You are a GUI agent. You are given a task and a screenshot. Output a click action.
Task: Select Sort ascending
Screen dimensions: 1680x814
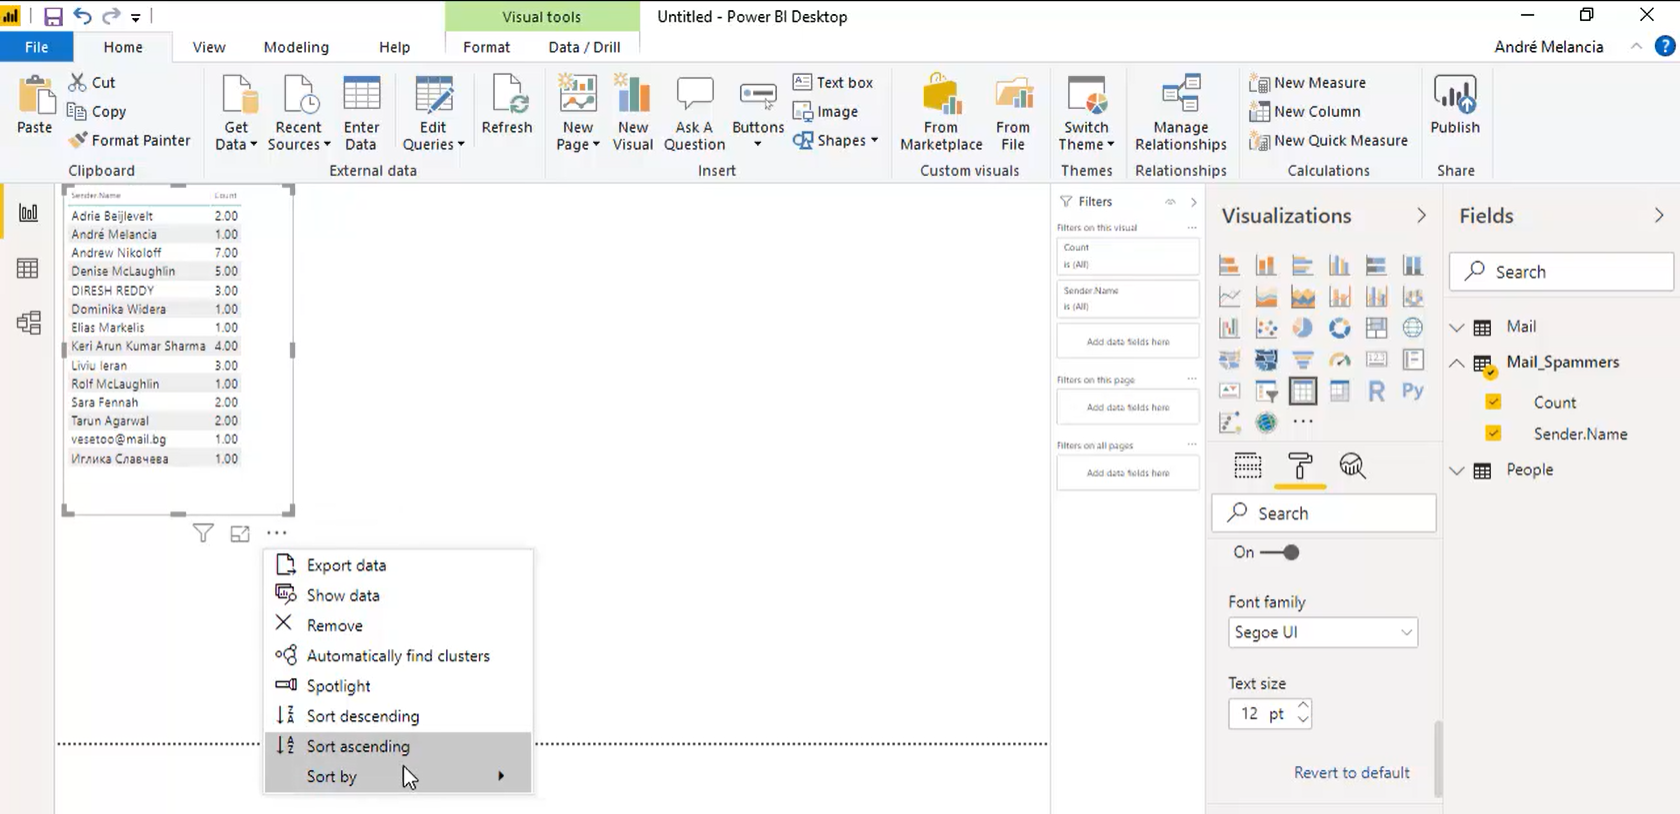(398, 746)
